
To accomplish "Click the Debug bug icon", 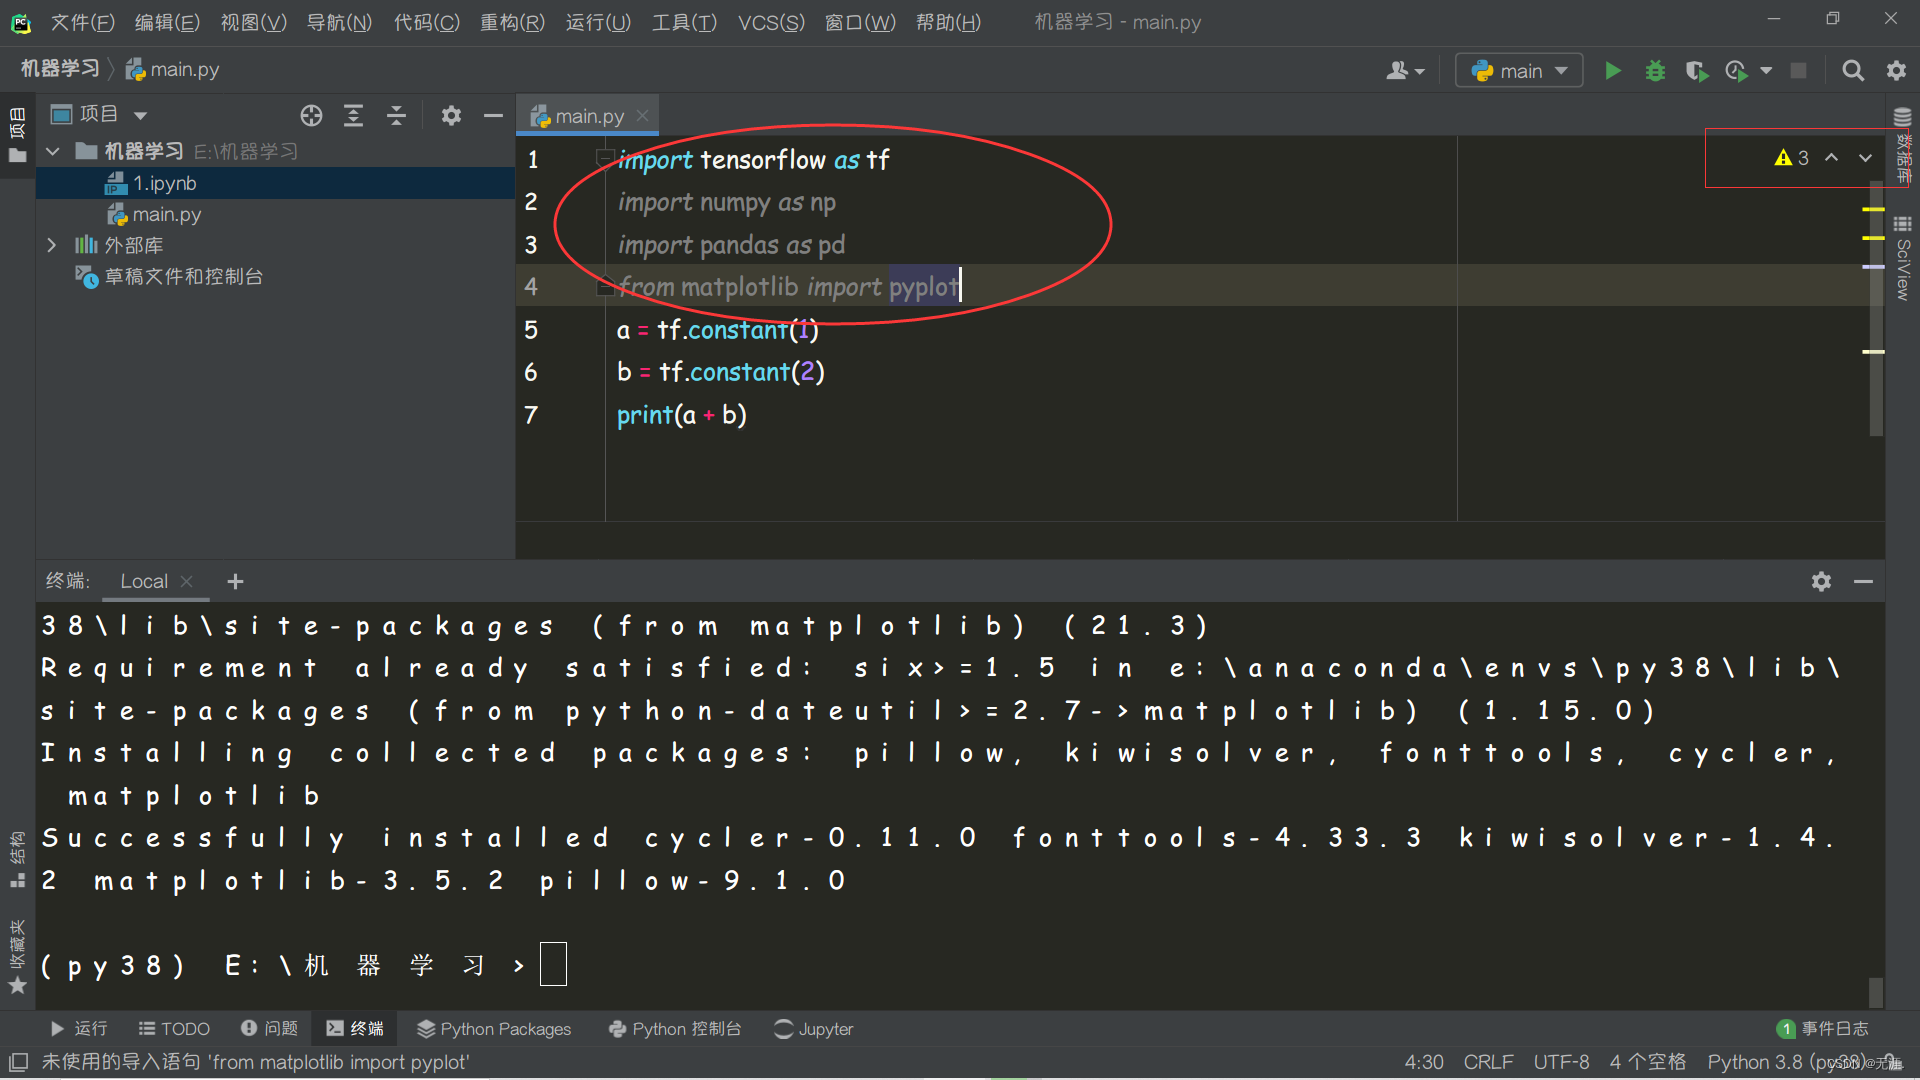I will [x=1655, y=71].
